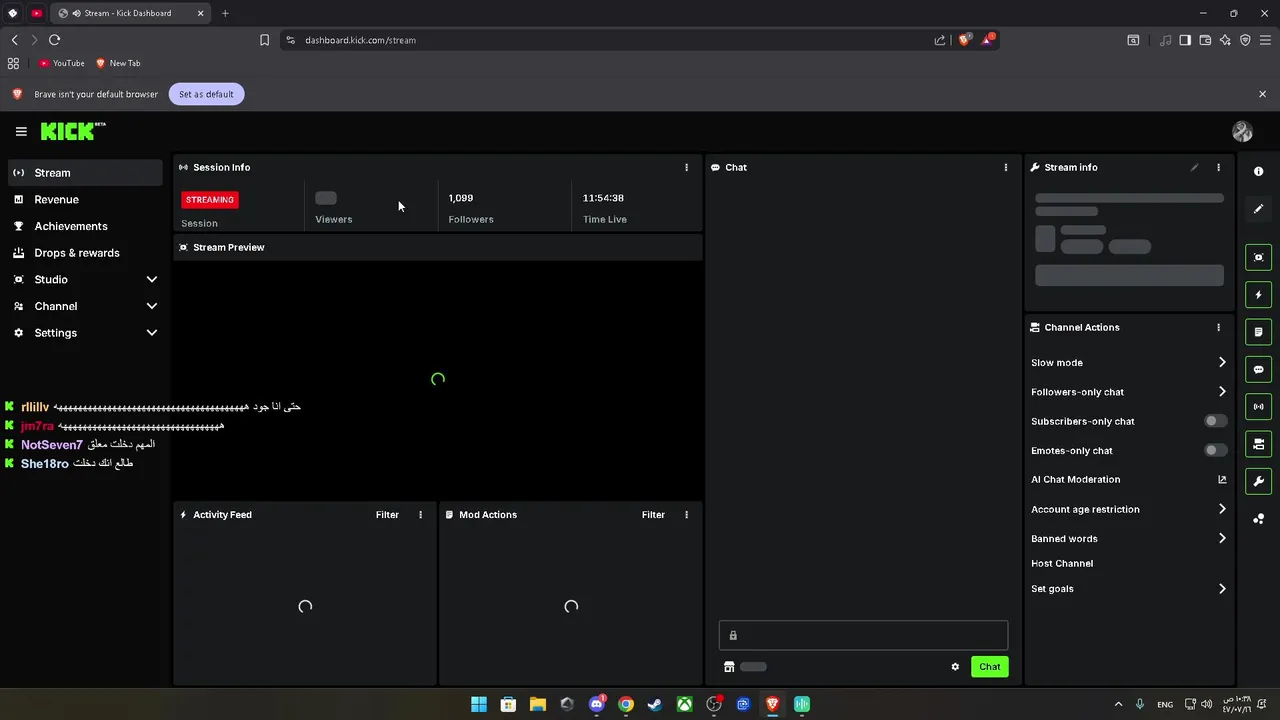Dismiss the default browser notification bar
The width and height of the screenshot is (1280, 720).
[x=1262, y=94]
